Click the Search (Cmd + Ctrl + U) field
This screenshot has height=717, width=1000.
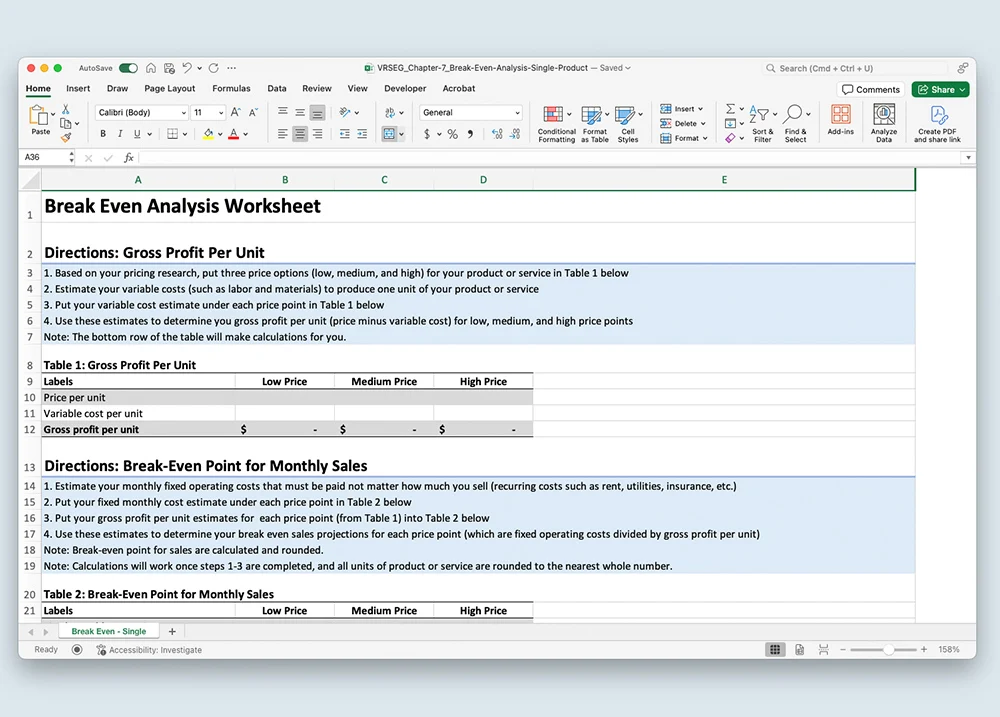point(856,68)
